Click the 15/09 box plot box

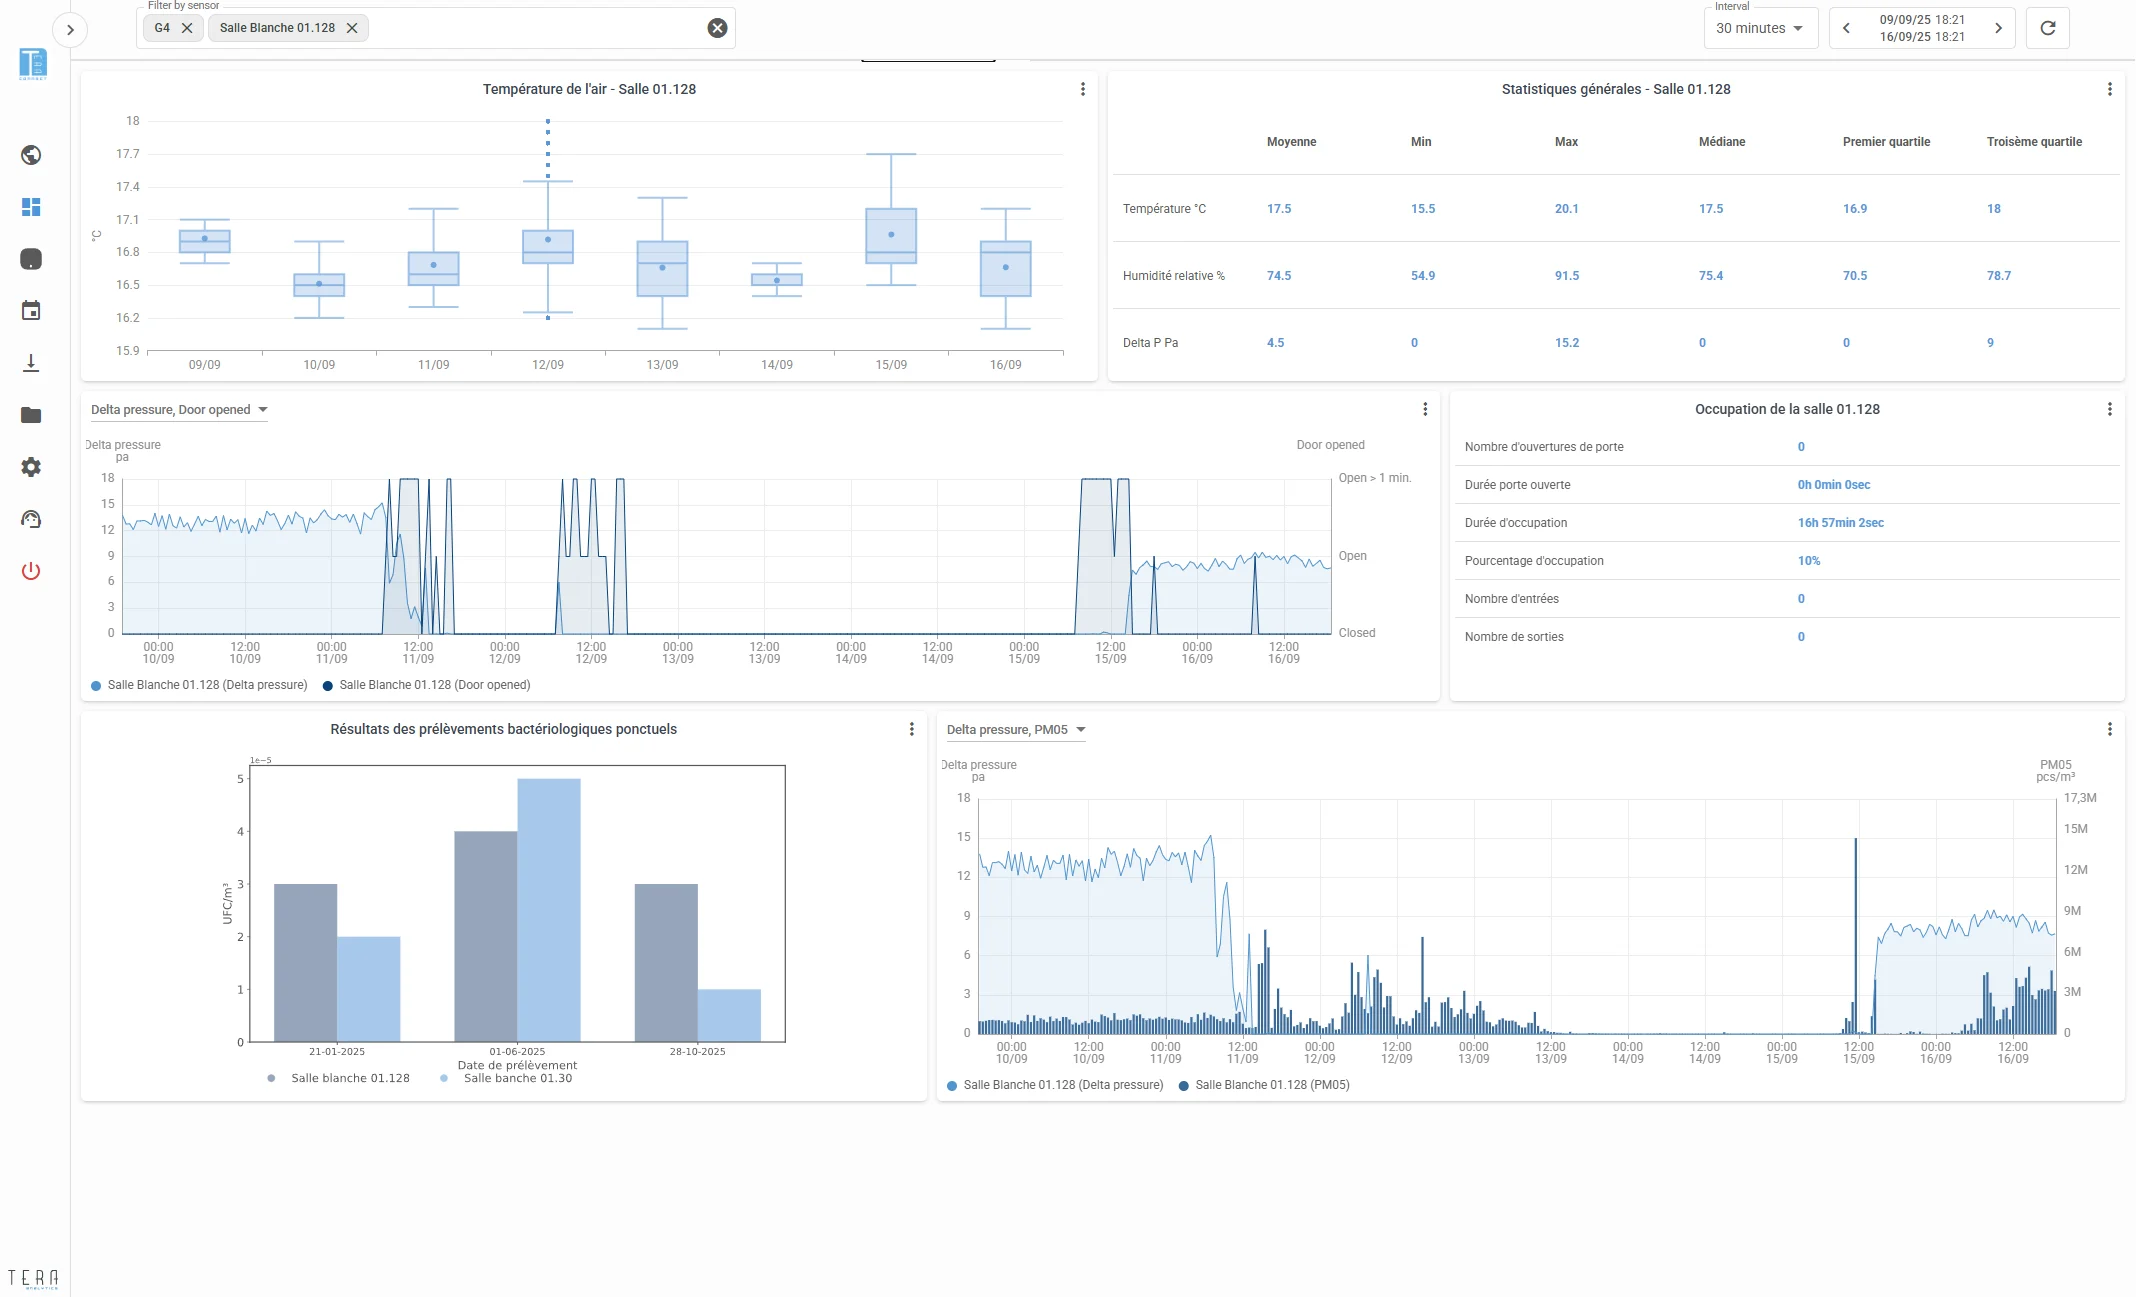click(891, 236)
